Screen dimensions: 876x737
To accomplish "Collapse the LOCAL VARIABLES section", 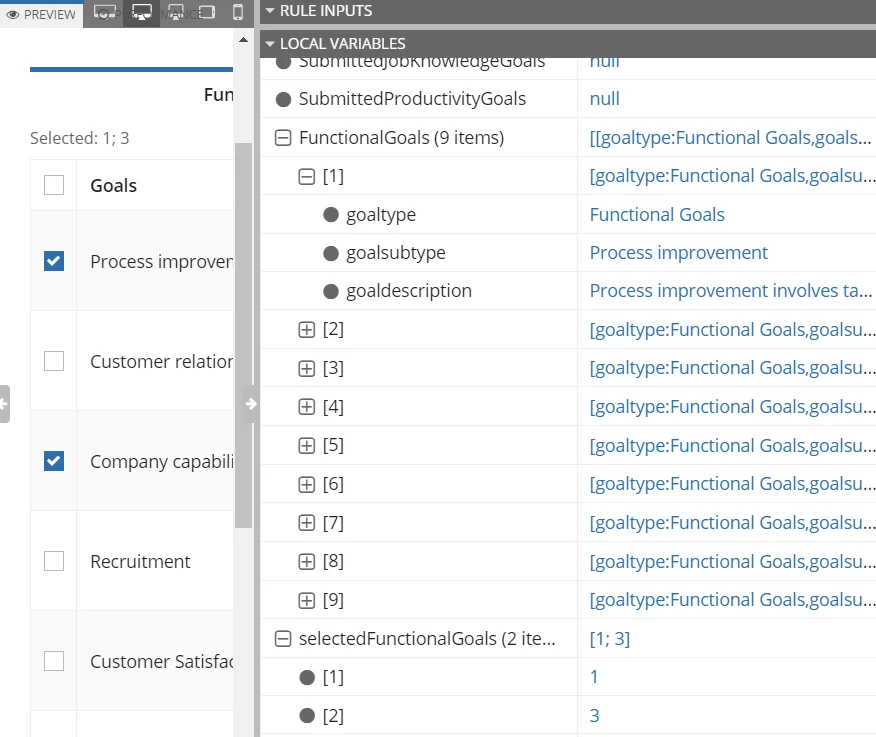I will click(270, 44).
